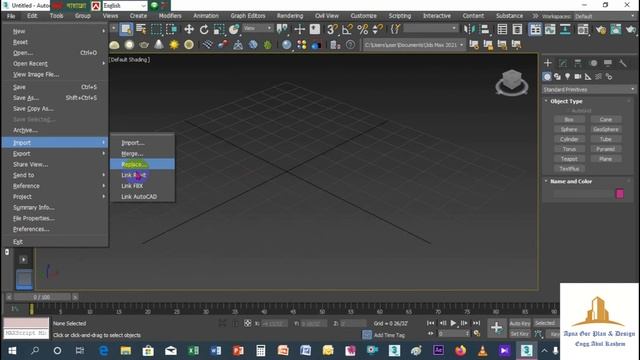Open the Align tool
The height and width of the screenshot is (360, 640).
click(x=485, y=29)
